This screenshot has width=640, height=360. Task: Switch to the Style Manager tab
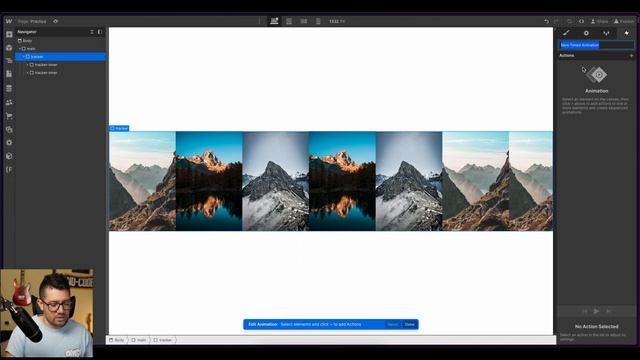[x=606, y=33]
